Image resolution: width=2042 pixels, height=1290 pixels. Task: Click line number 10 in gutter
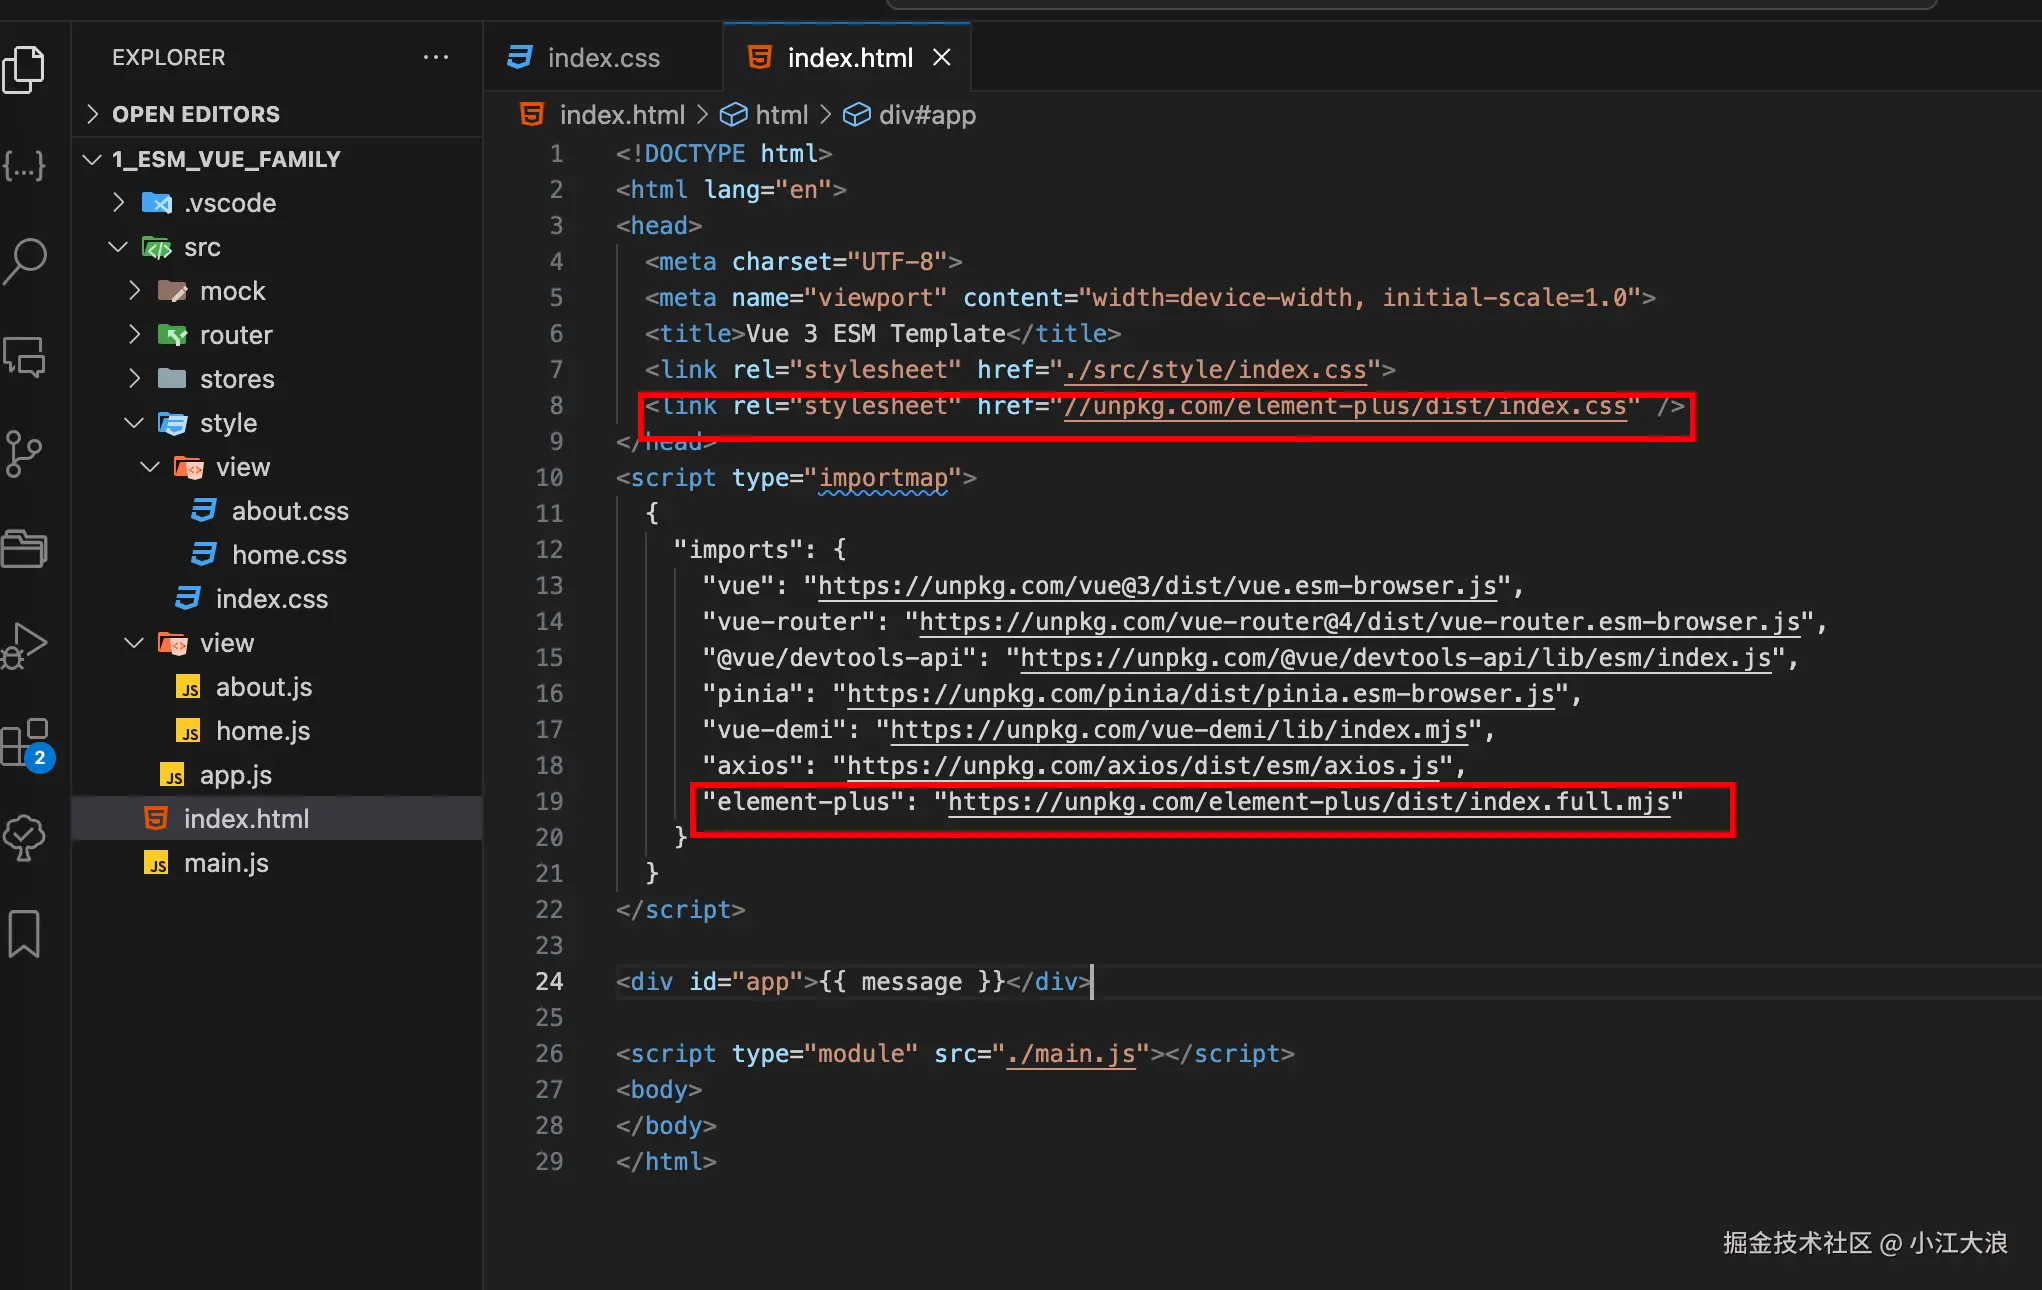coord(549,478)
